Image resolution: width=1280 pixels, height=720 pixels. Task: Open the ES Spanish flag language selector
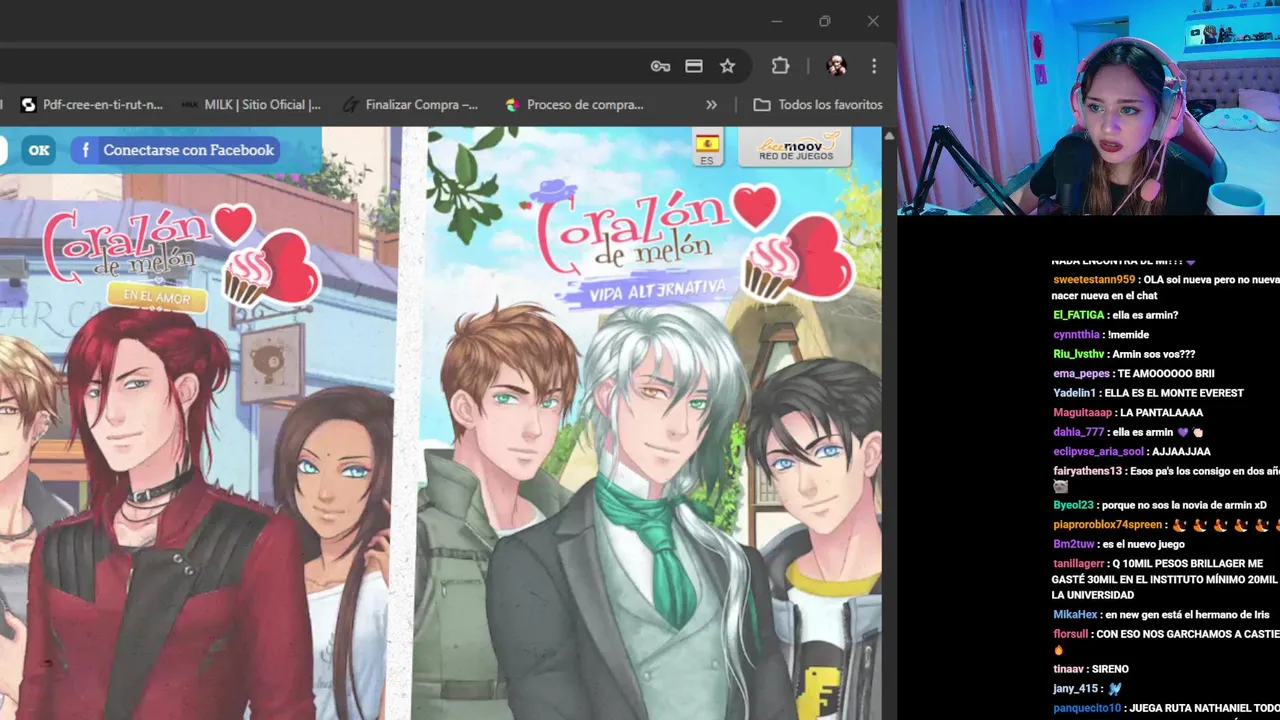(707, 147)
